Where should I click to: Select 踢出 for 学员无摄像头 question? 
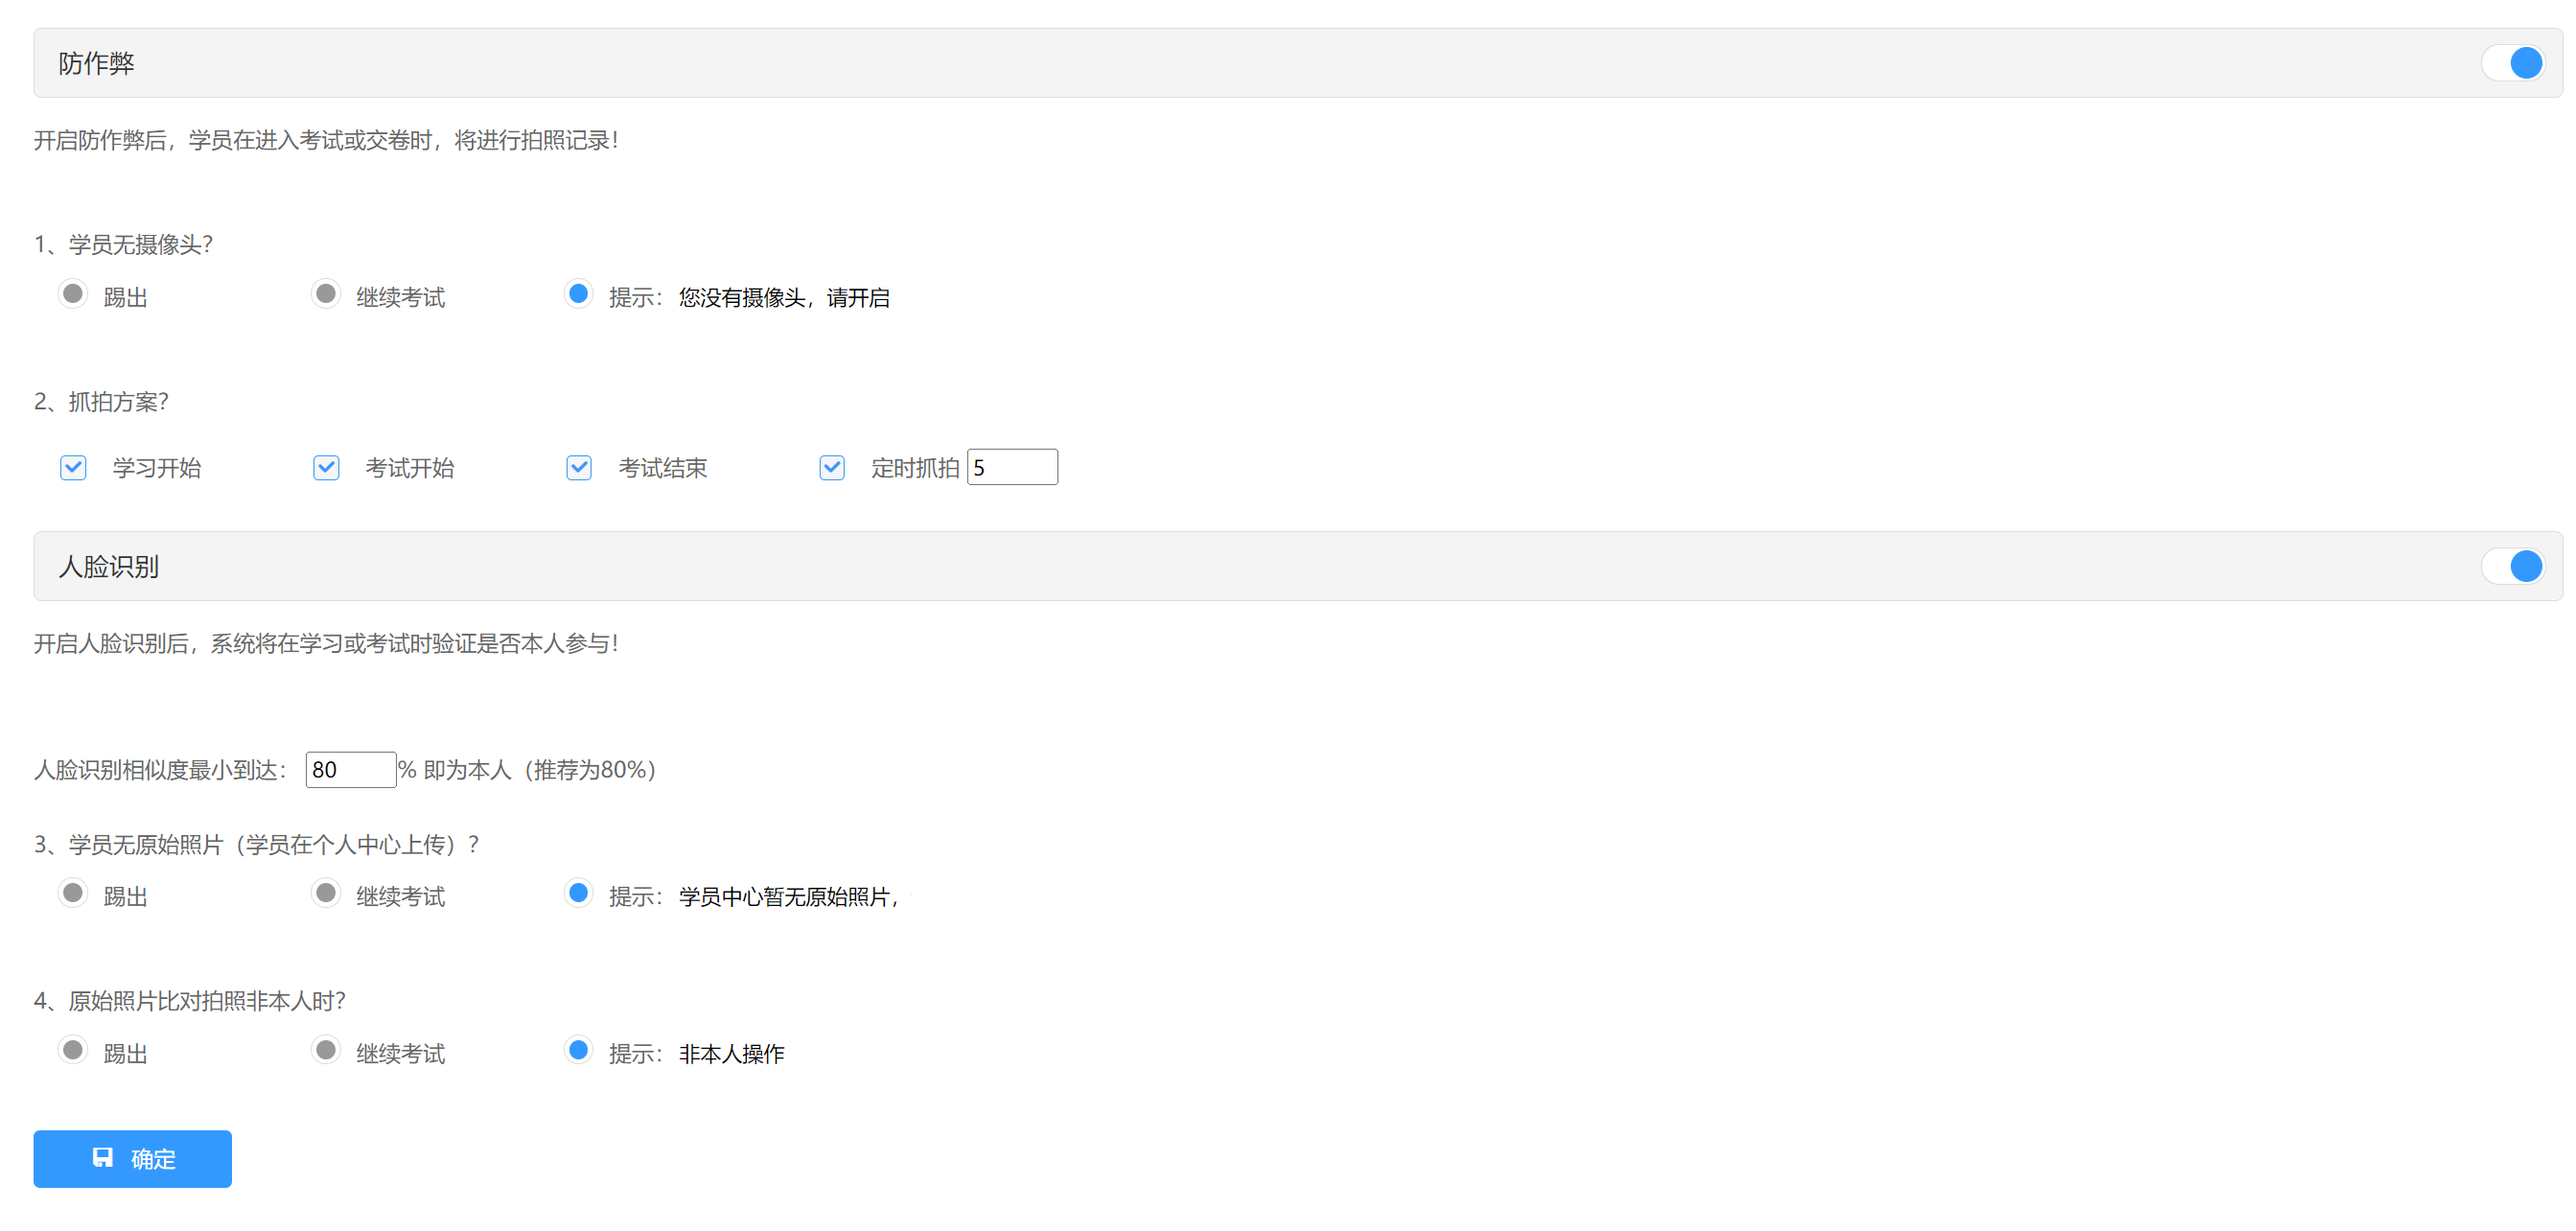pos(73,294)
